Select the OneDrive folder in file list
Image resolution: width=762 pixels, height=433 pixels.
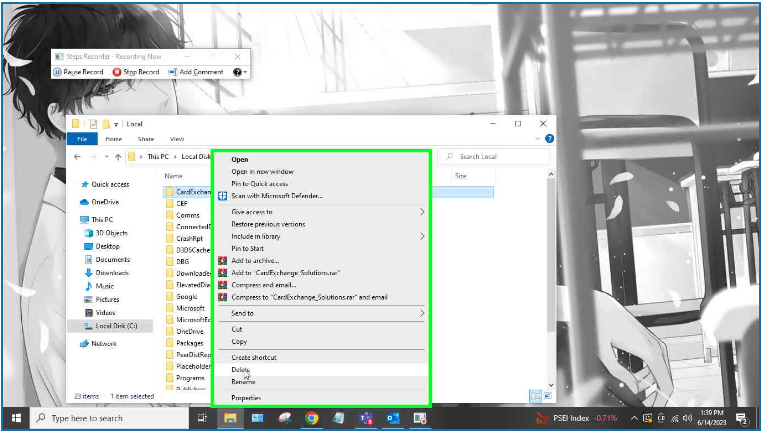(185, 331)
